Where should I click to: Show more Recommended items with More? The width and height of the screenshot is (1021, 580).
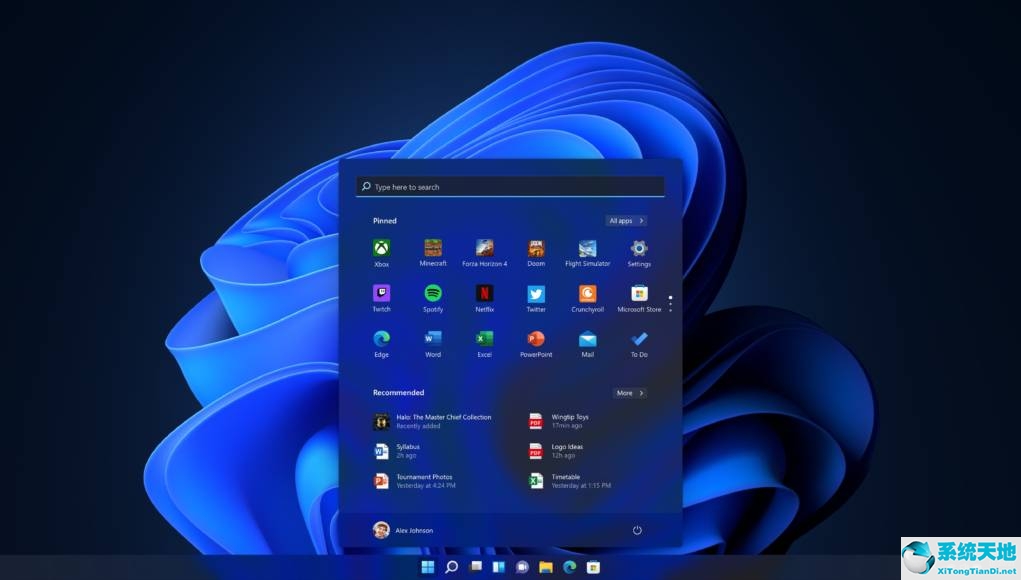click(628, 393)
